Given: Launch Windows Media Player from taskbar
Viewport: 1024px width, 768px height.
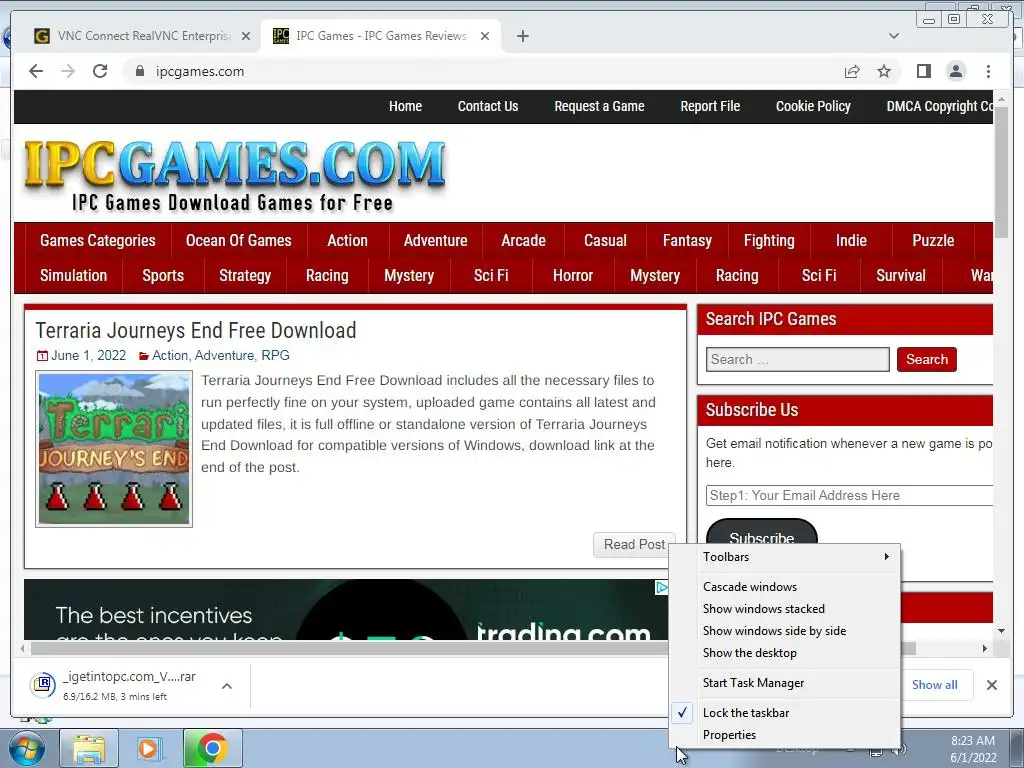Looking at the screenshot, I should click(x=150, y=748).
